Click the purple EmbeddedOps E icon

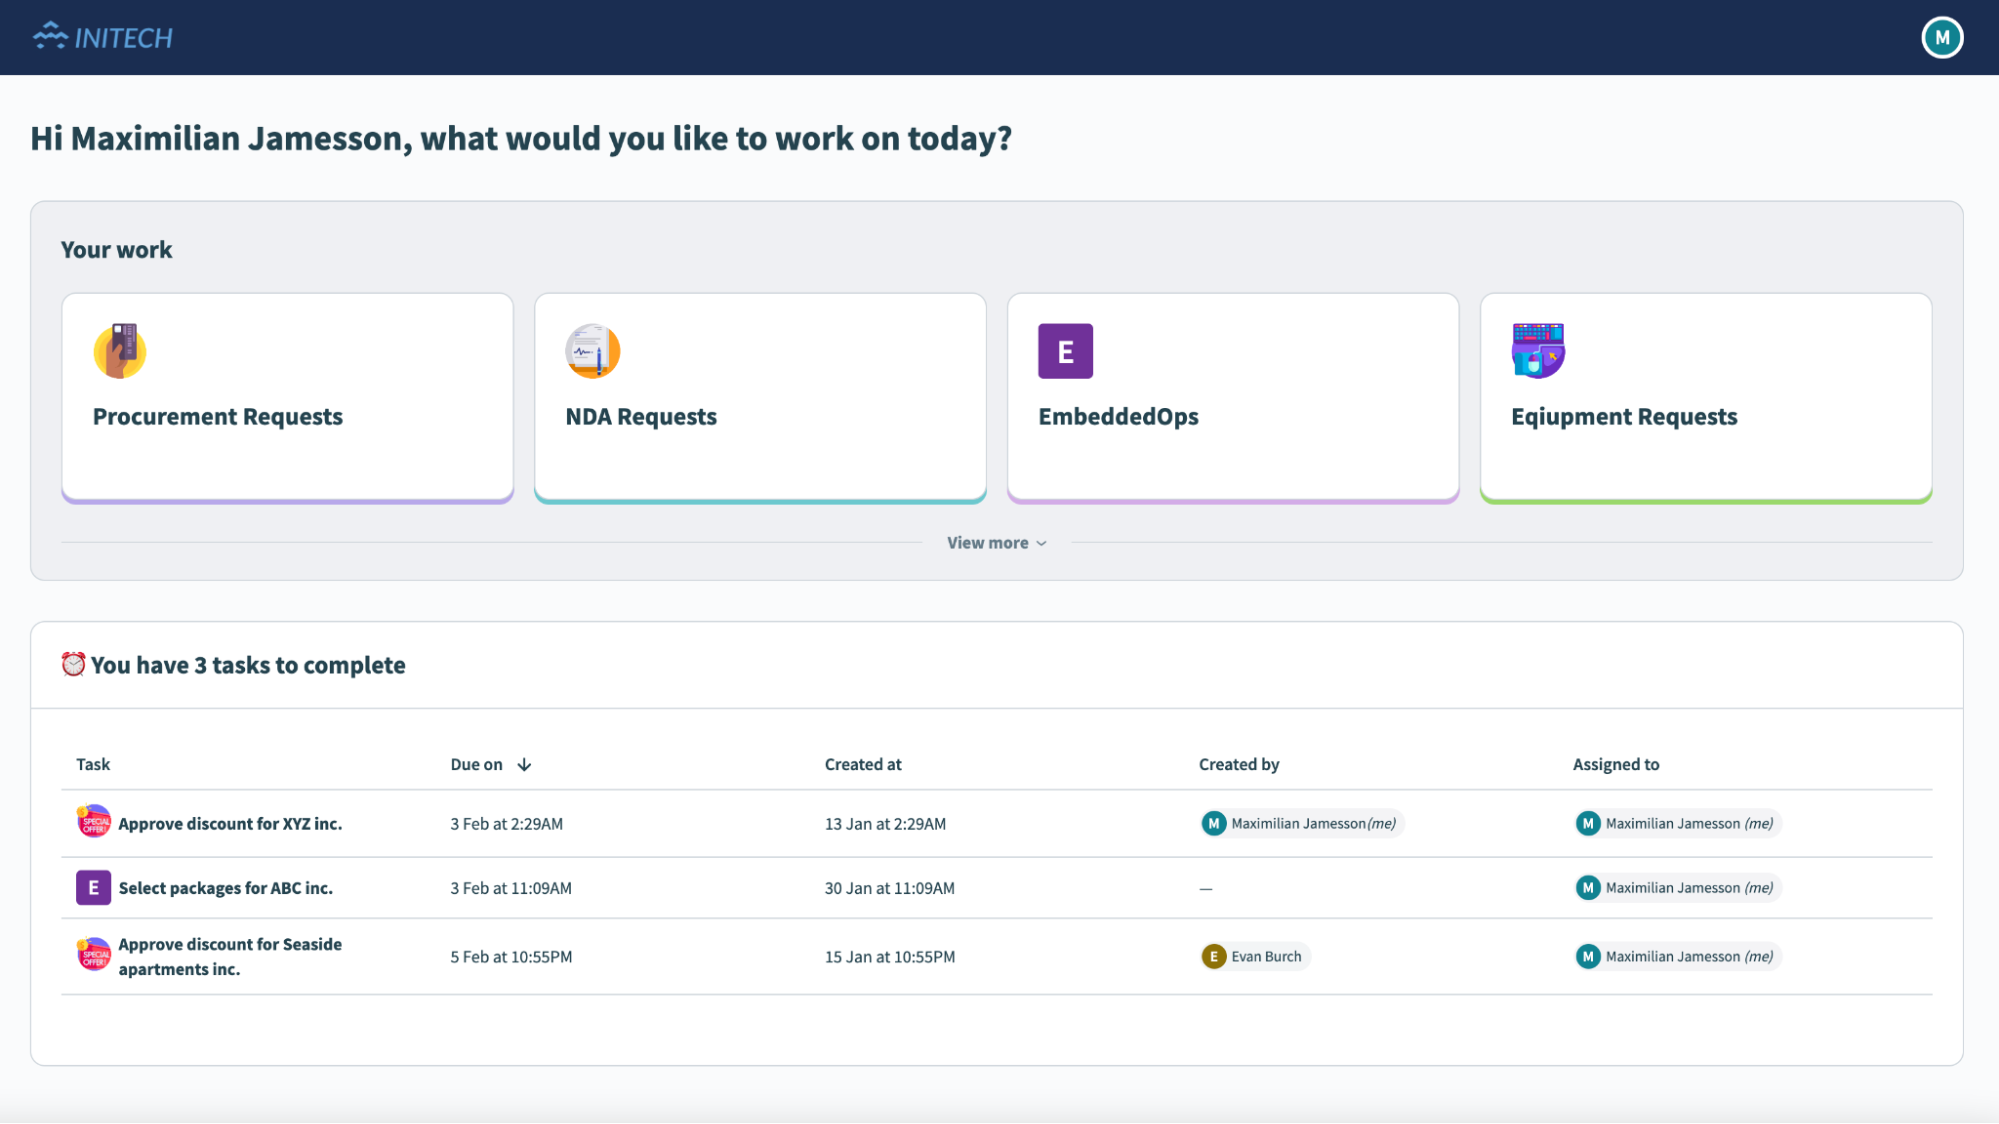coord(1065,351)
